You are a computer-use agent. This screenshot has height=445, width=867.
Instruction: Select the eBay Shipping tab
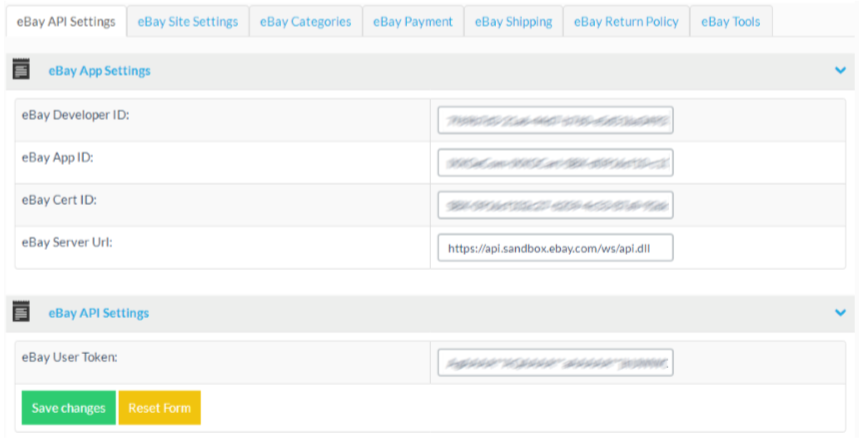click(513, 21)
